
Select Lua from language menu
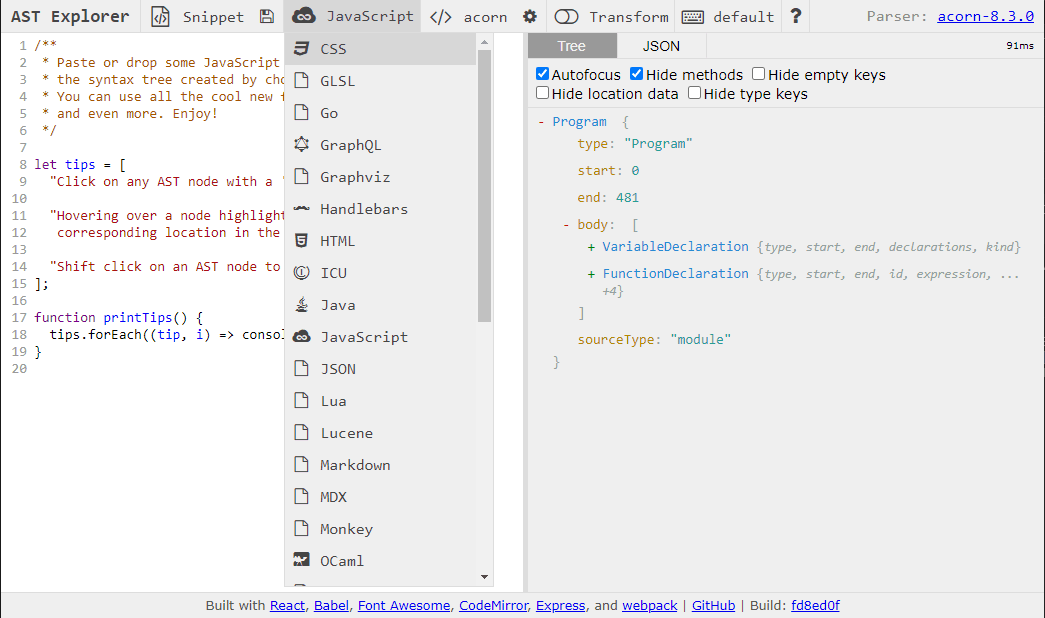coord(381,401)
